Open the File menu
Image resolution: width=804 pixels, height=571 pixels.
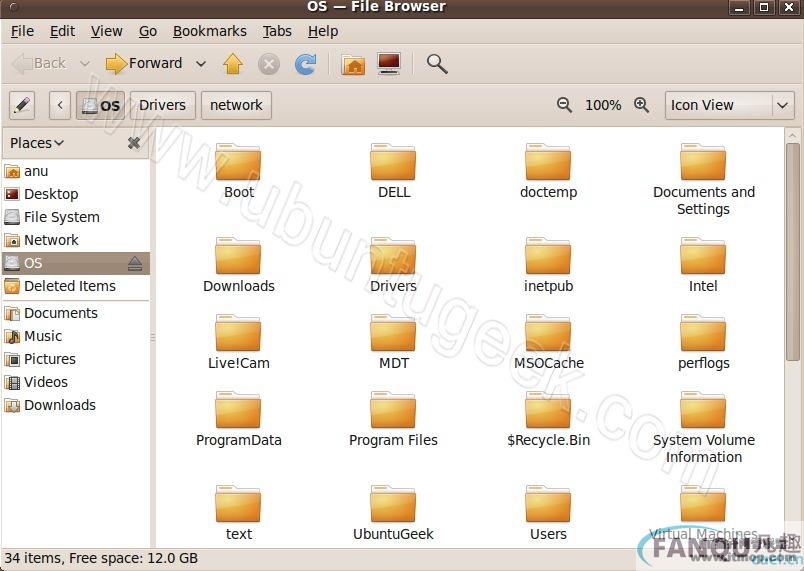[x=22, y=32]
